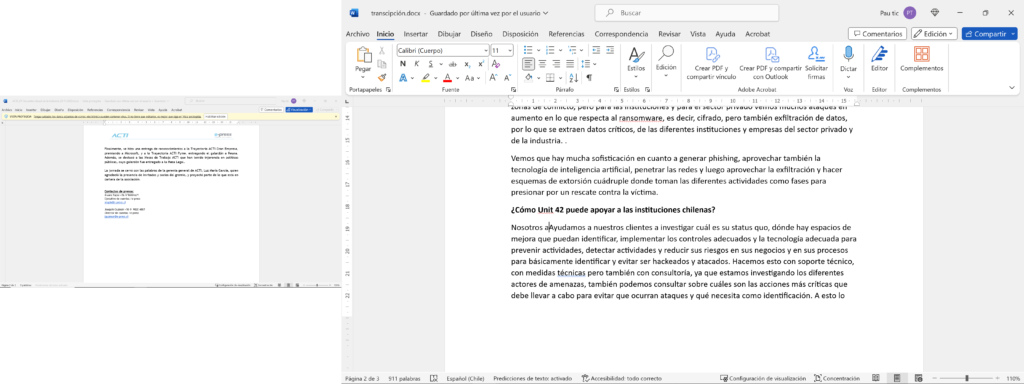Image resolution: width=1024 pixels, height=384 pixels.
Task: Click the Buscar search box
Action: [686, 12]
